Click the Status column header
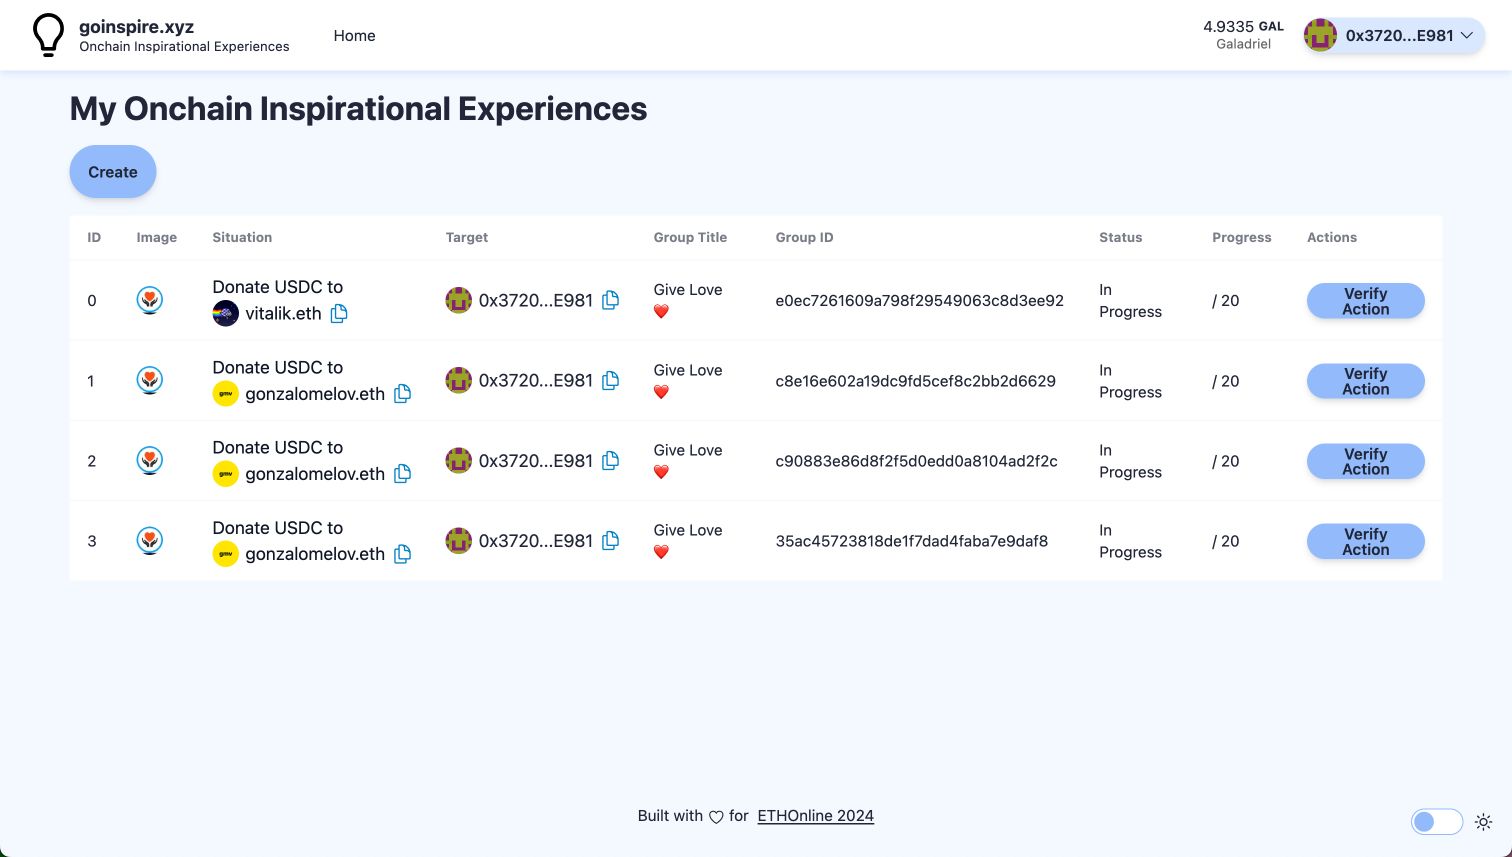The height and width of the screenshot is (857, 1512). 1120,237
